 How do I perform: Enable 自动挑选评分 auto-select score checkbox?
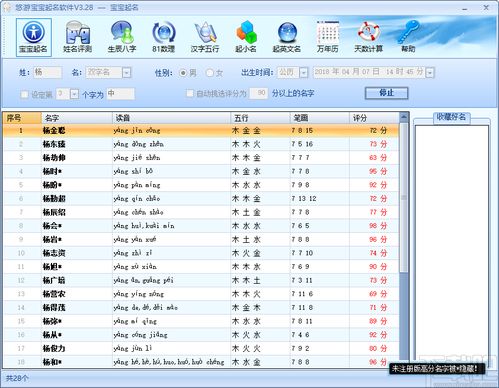190,93
